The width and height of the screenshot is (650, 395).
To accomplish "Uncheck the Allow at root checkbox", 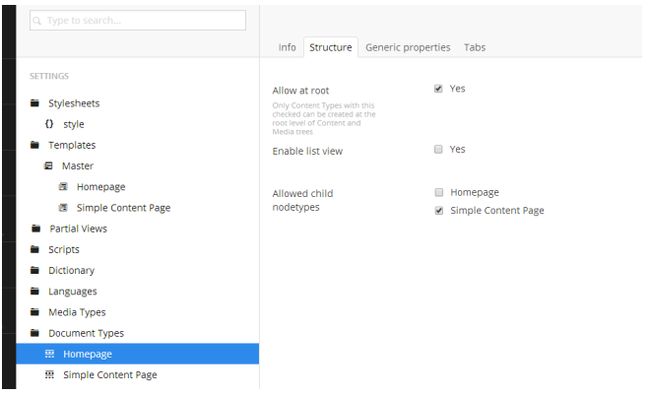I will (438, 89).
